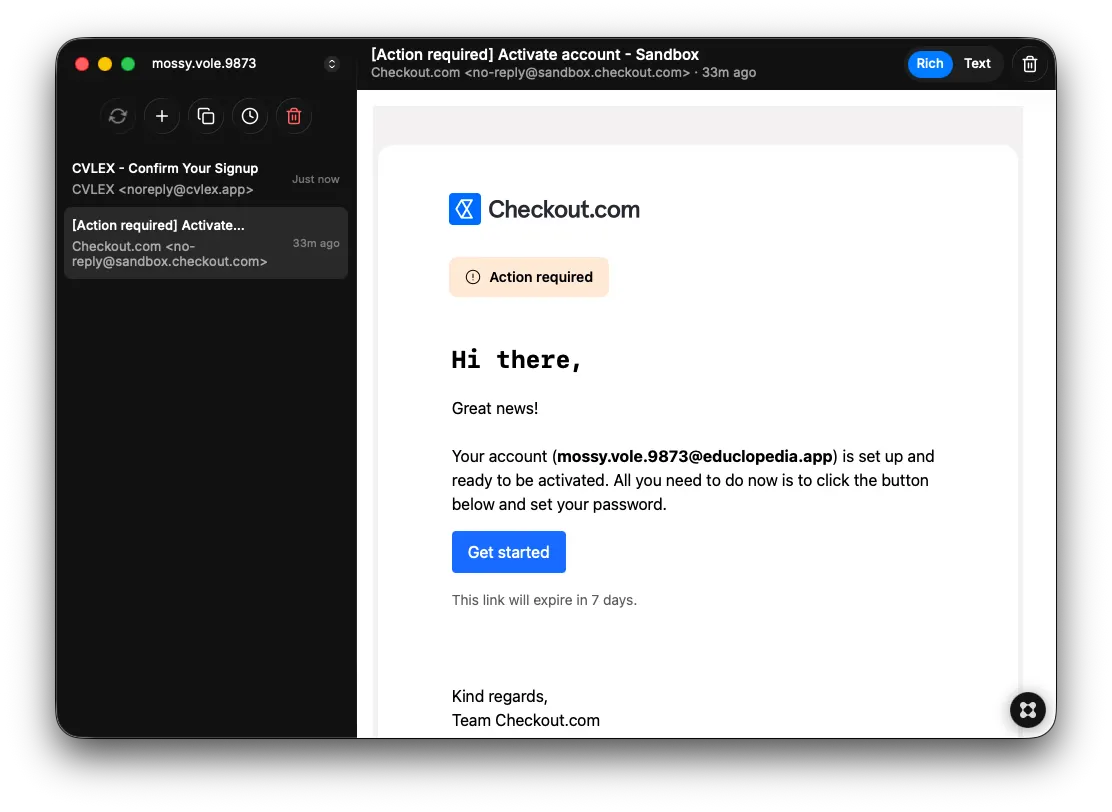
Task: Copy the email address with the copy icon
Action: pos(206,116)
